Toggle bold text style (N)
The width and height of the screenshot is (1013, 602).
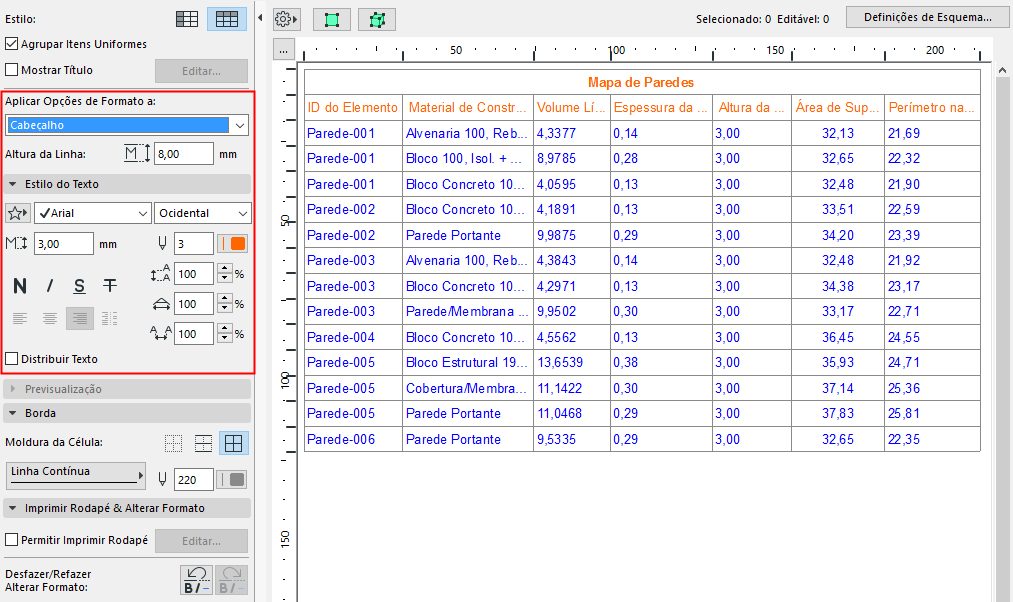(x=20, y=286)
